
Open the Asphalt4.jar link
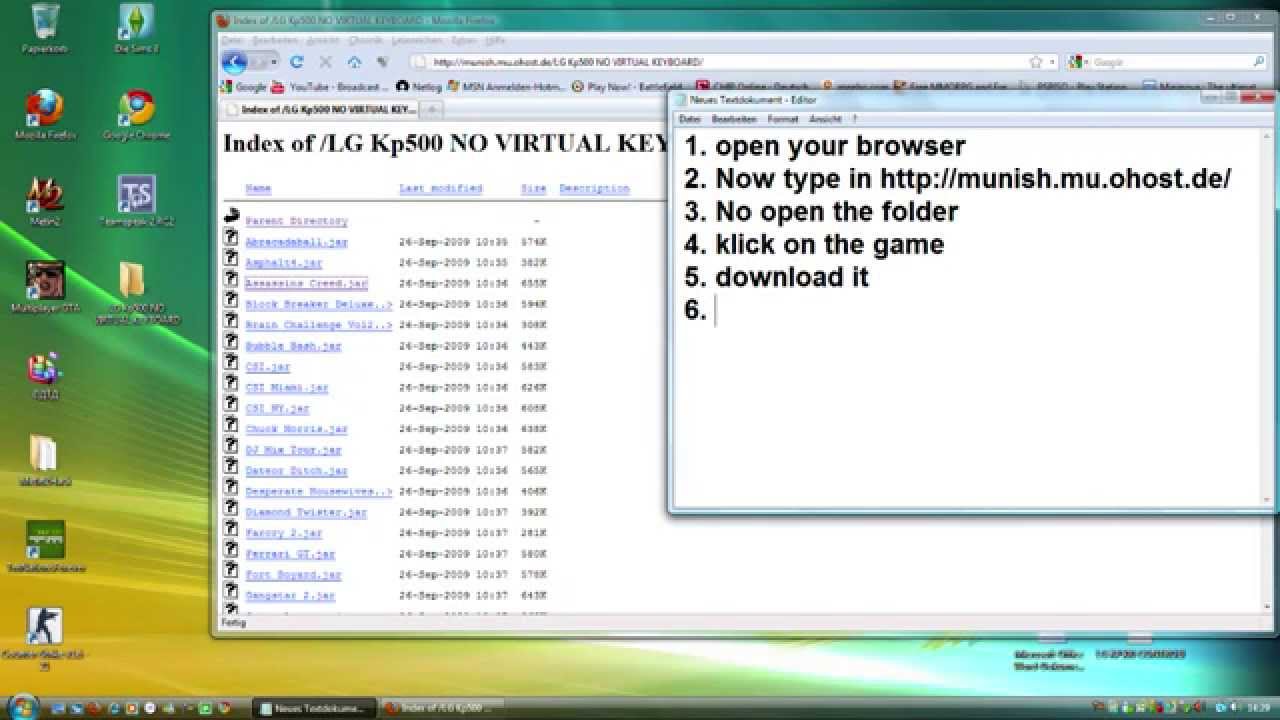(x=284, y=263)
